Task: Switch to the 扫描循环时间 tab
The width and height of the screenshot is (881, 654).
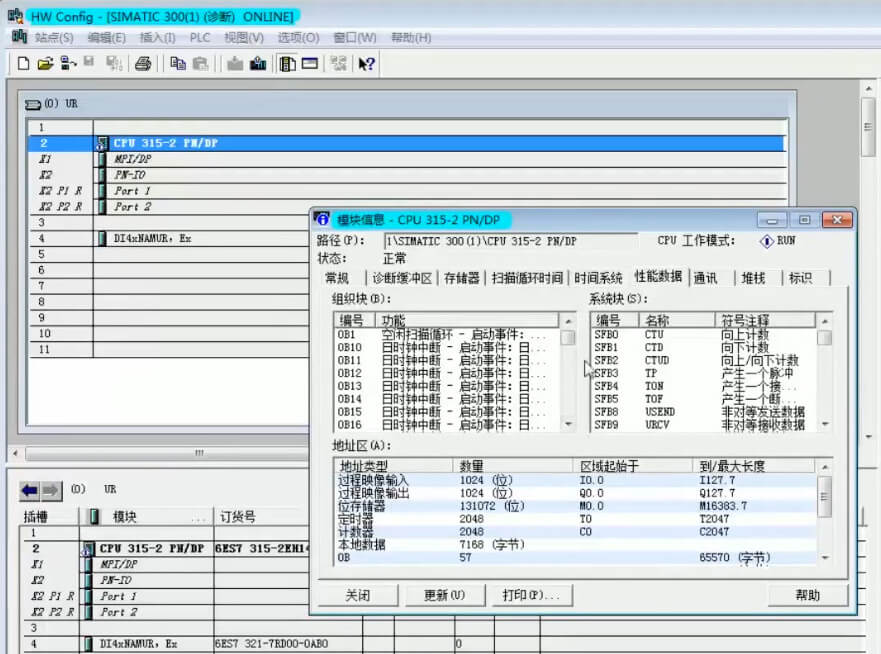Action: 527,278
